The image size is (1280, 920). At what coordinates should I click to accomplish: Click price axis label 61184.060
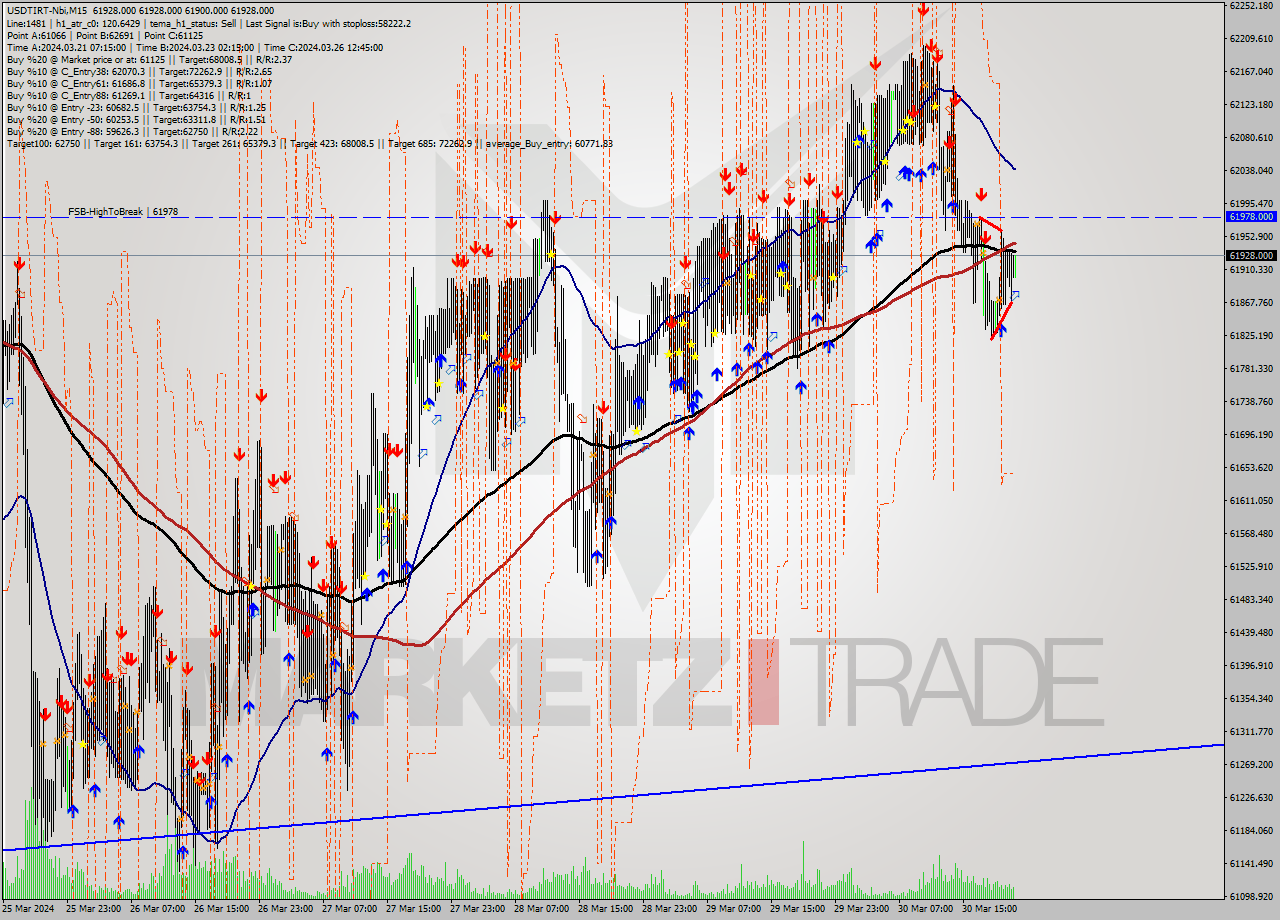coord(1251,830)
